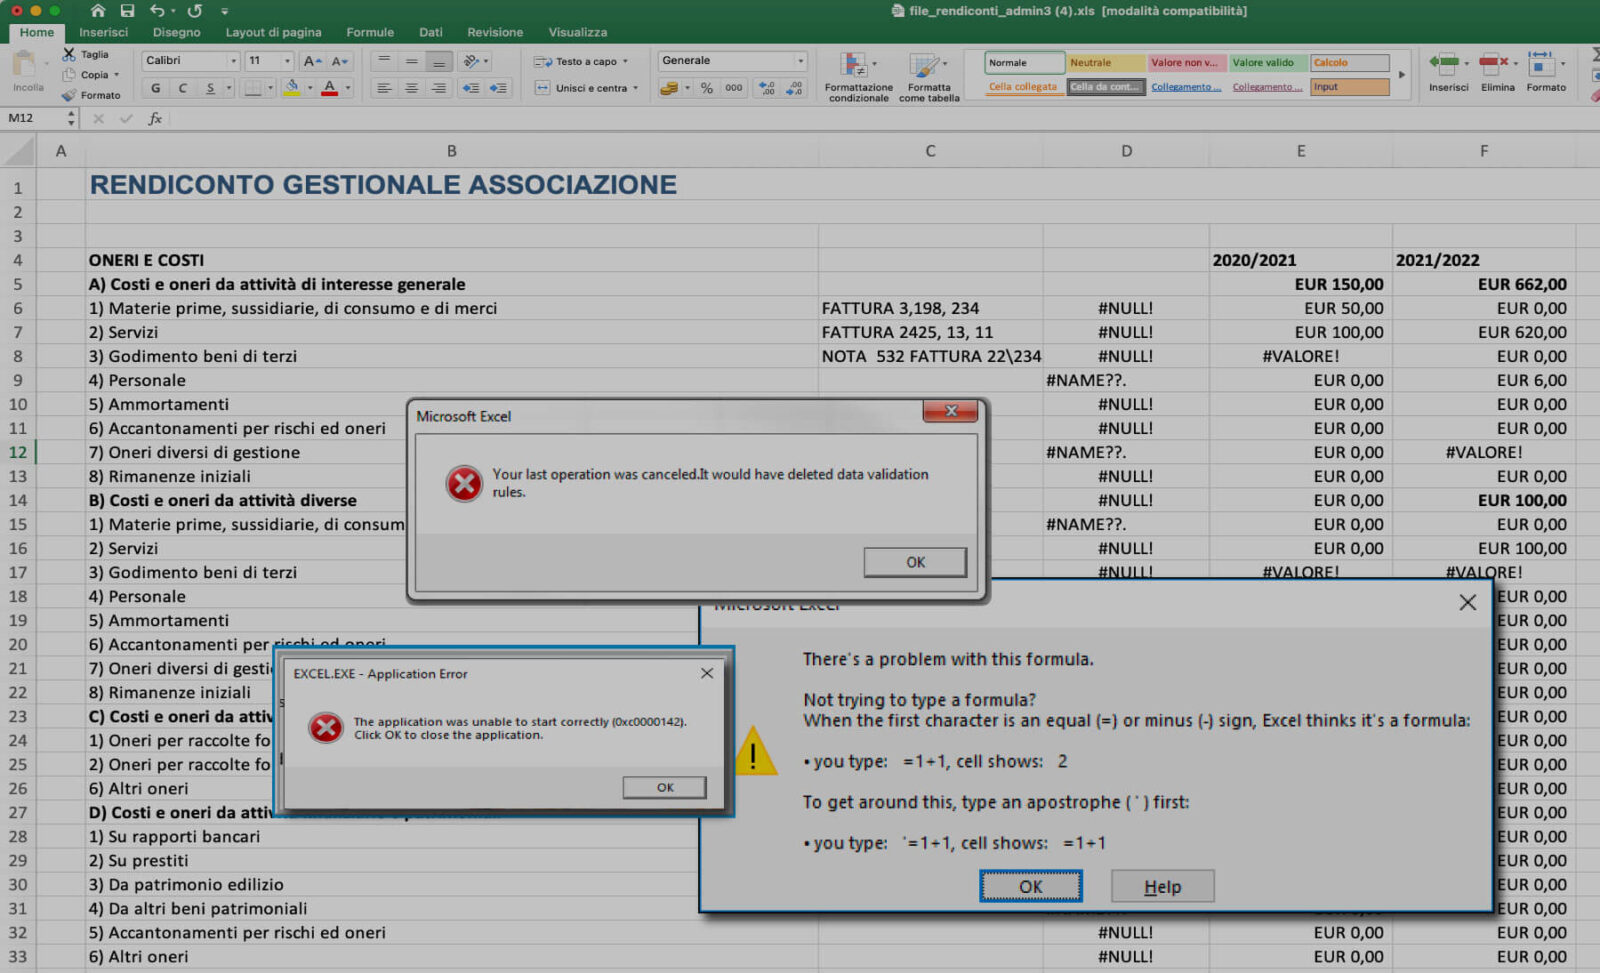Image resolution: width=1600 pixels, height=973 pixels.
Task: Click OK in the formula problem dialog
Action: coord(1030,886)
